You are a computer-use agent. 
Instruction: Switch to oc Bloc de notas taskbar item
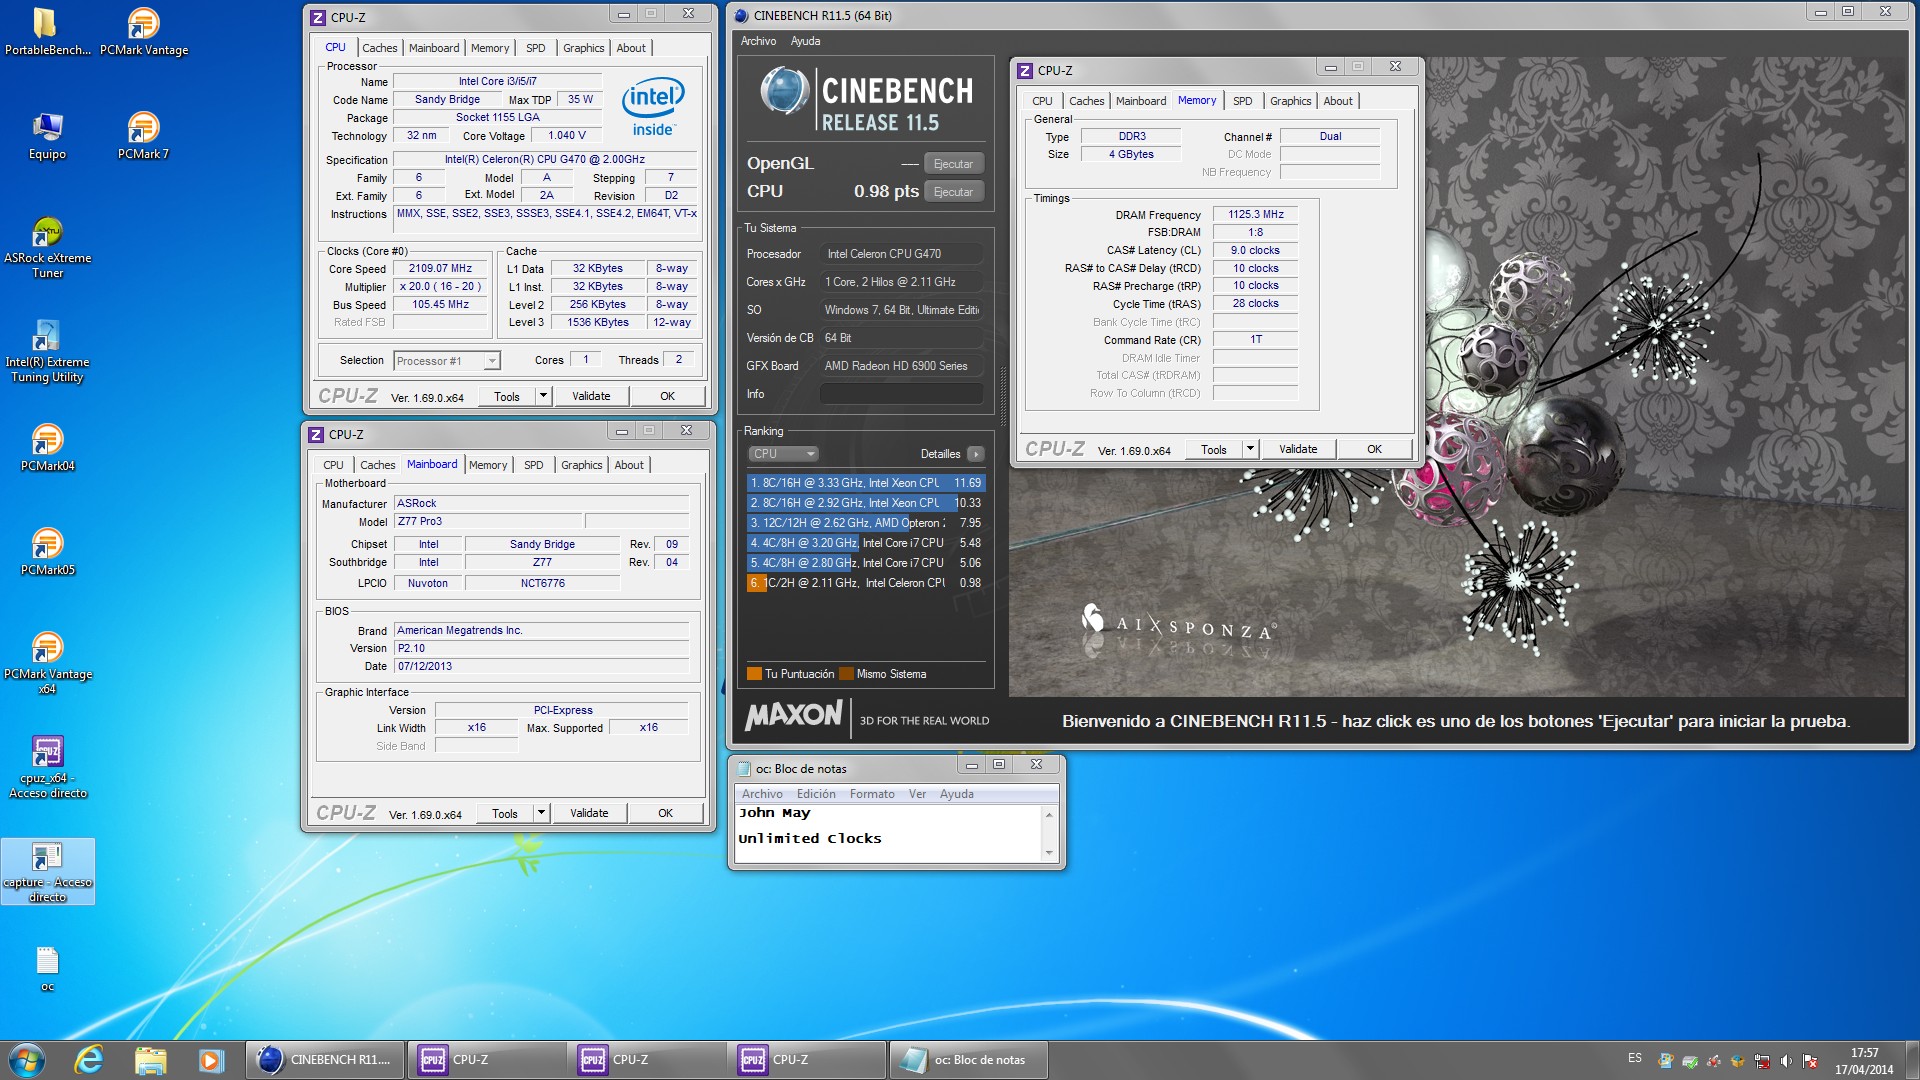click(x=968, y=1060)
